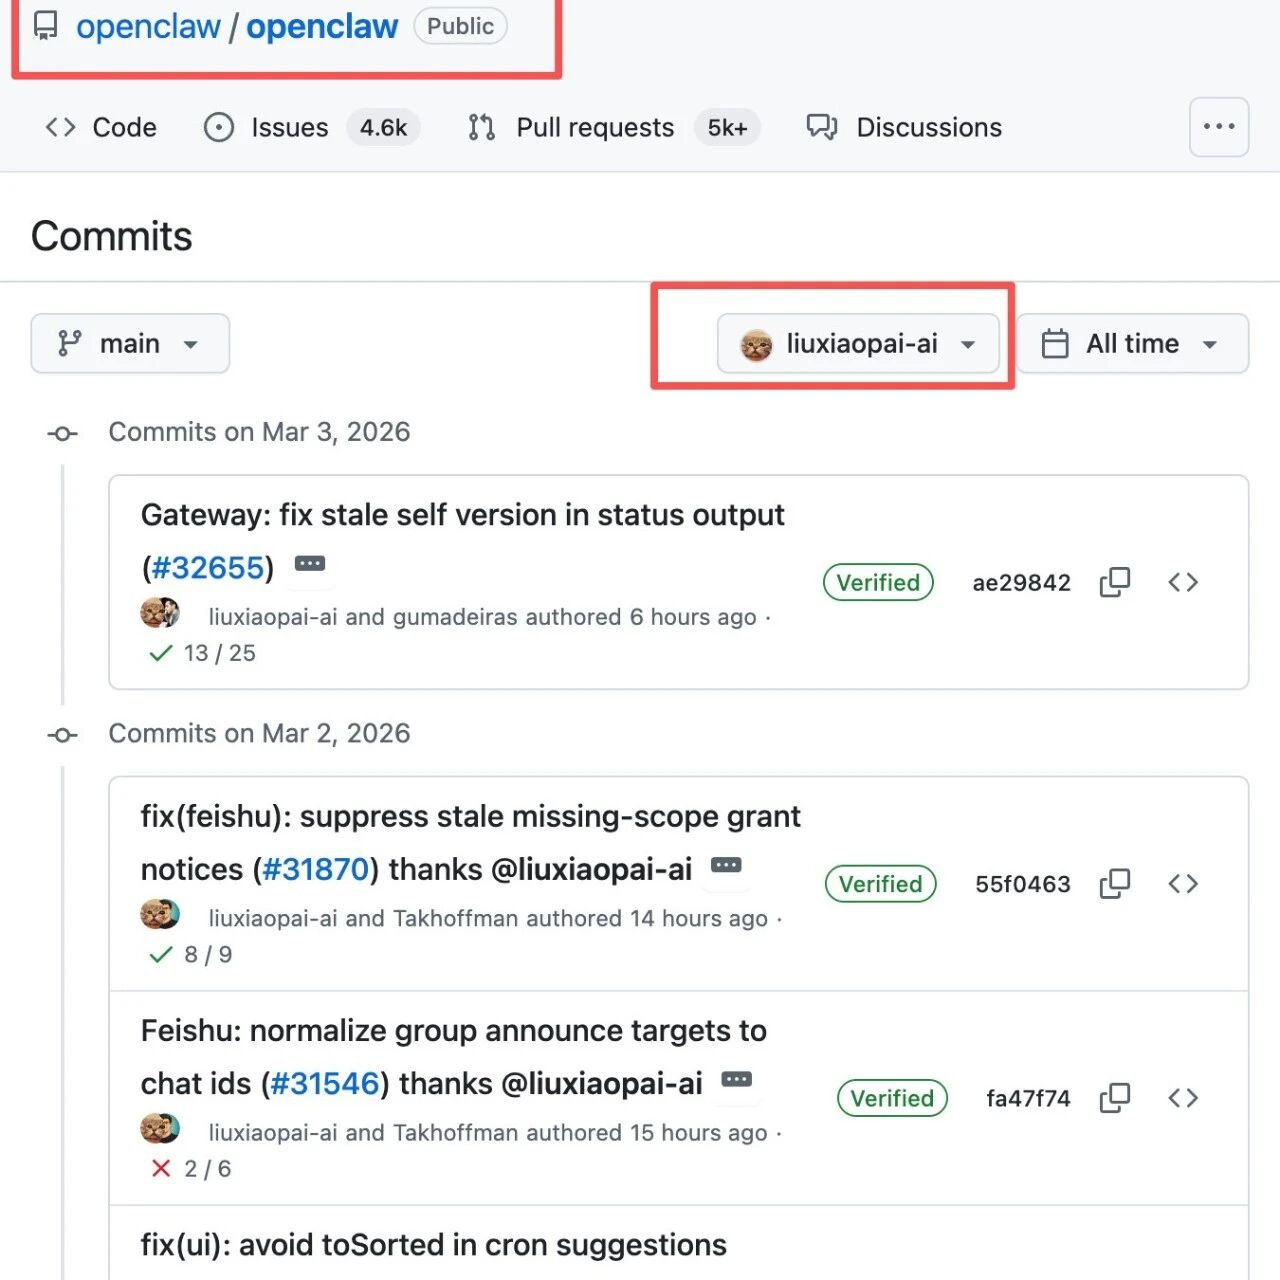Expand description of Gateway stale version commit
Image resolution: width=1280 pixels, height=1280 pixels.
click(x=310, y=564)
